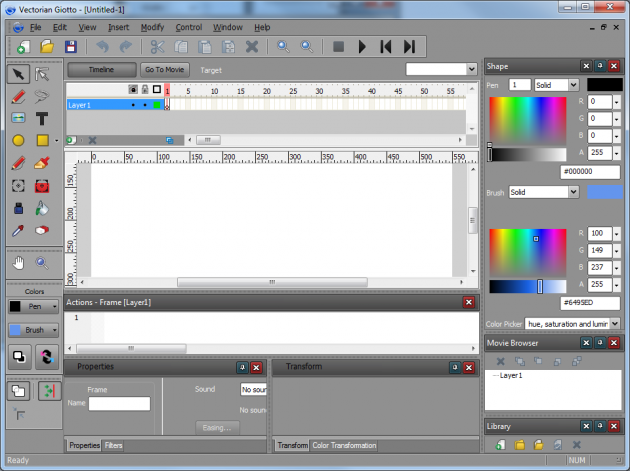
Task: Open the Pen style Solid dropdown
Action: pyautogui.click(x=556, y=85)
